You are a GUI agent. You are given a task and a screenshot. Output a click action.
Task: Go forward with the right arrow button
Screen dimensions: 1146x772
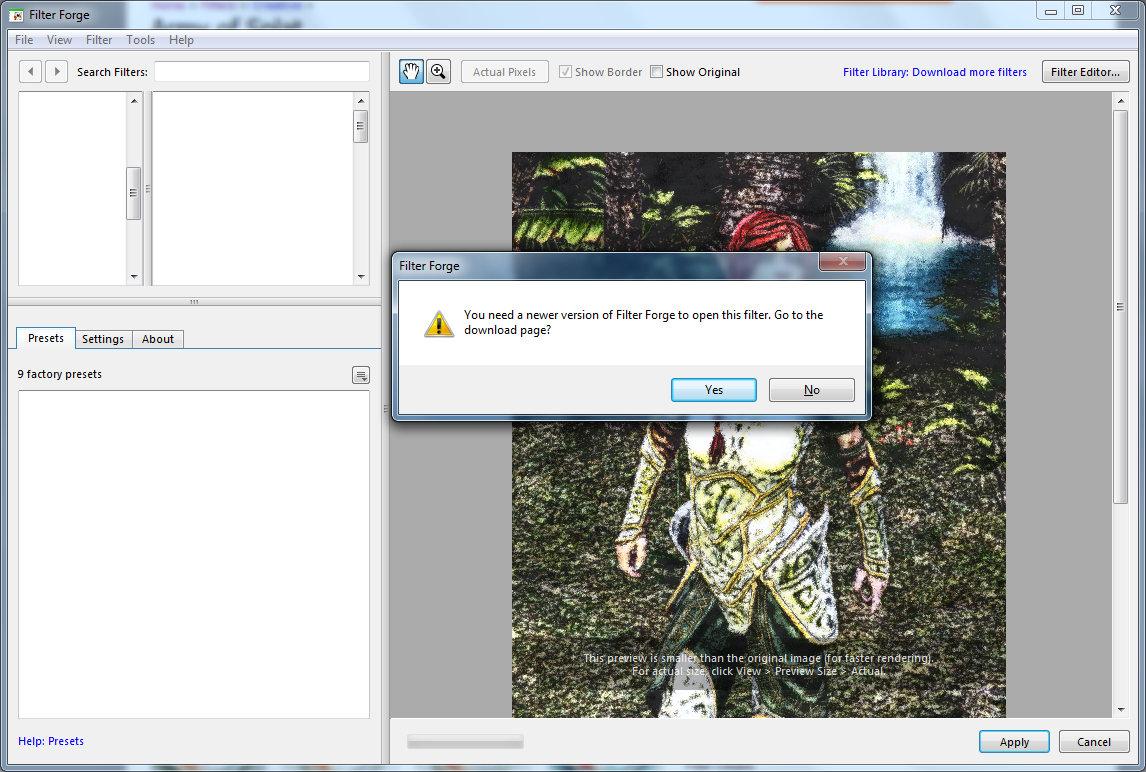tap(57, 72)
